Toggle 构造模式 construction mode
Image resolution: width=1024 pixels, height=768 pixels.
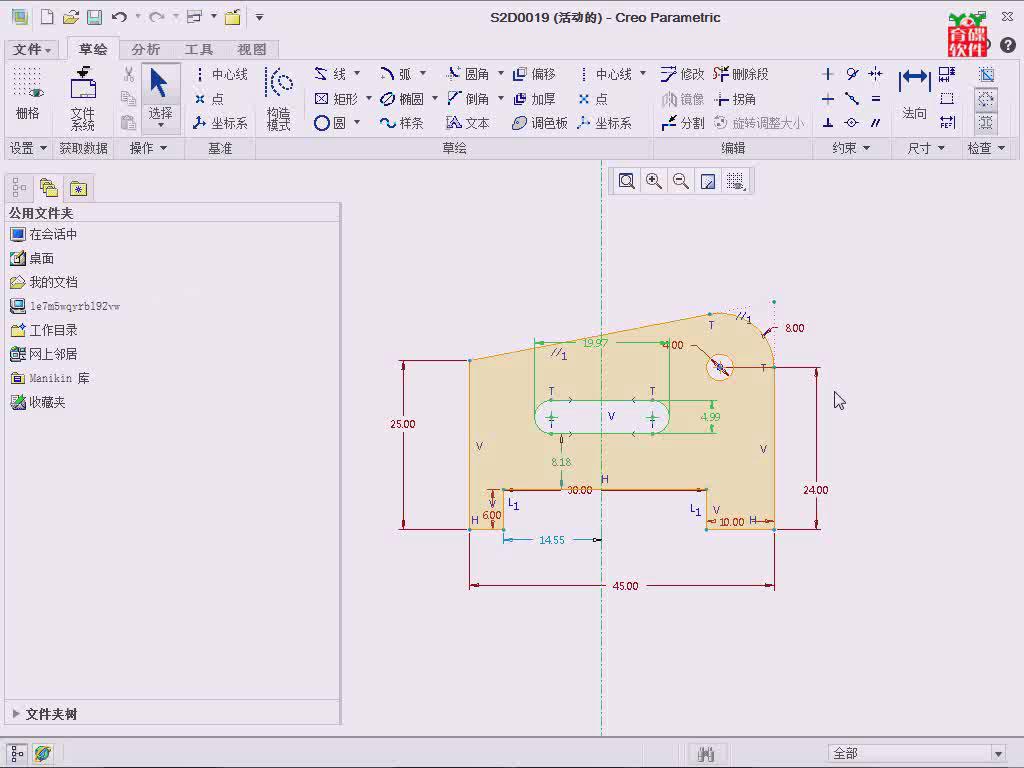point(279,98)
